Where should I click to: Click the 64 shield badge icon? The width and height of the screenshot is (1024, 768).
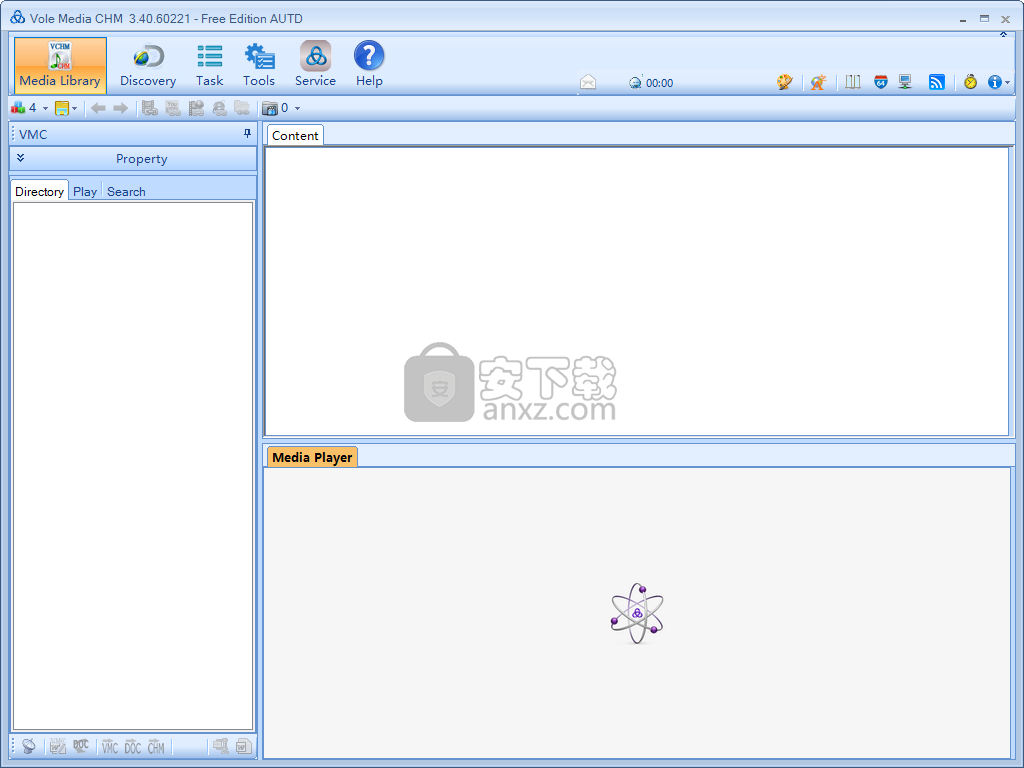click(x=881, y=82)
